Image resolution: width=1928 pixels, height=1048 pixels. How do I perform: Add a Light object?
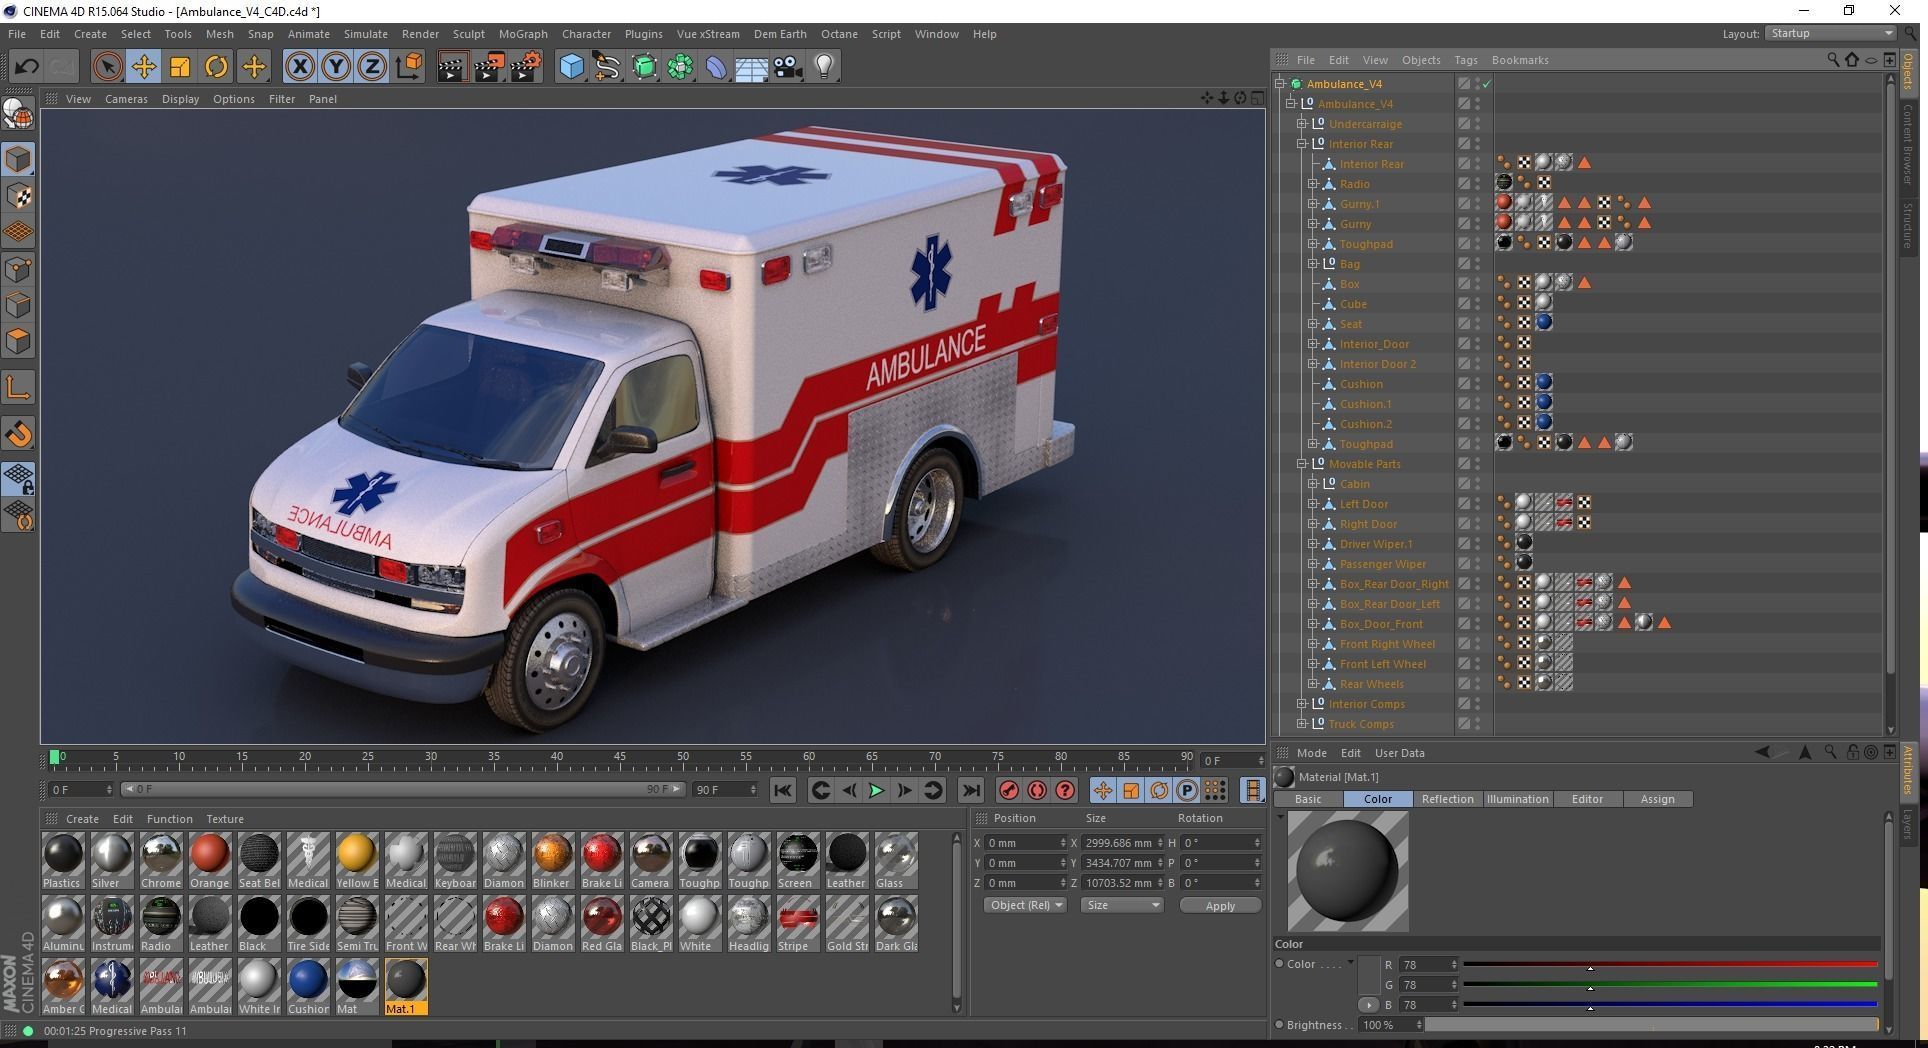click(x=824, y=67)
